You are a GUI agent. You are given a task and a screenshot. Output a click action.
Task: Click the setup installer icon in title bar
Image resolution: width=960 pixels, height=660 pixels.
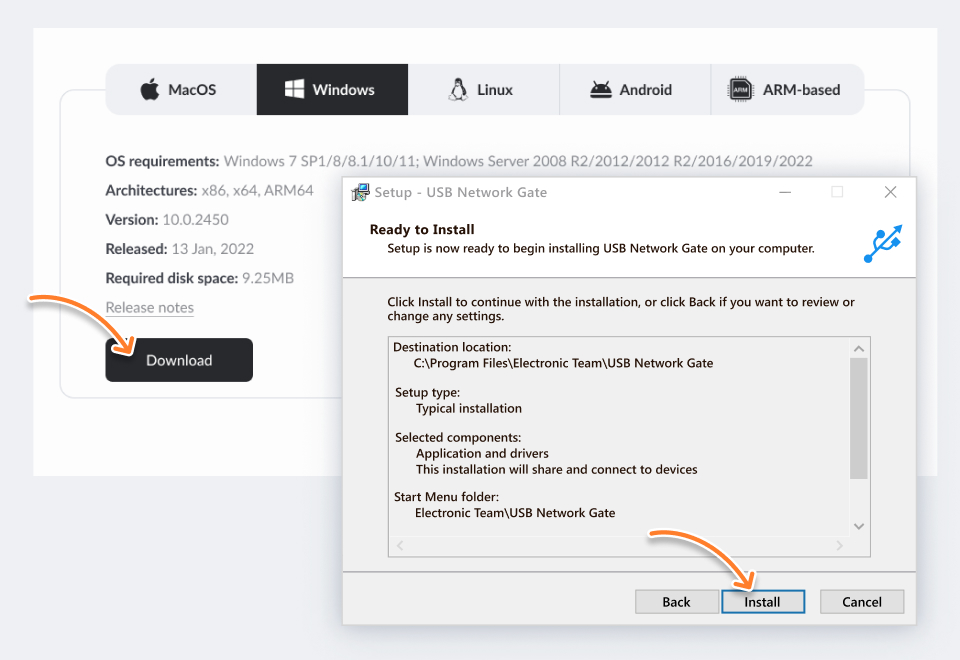[361, 192]
